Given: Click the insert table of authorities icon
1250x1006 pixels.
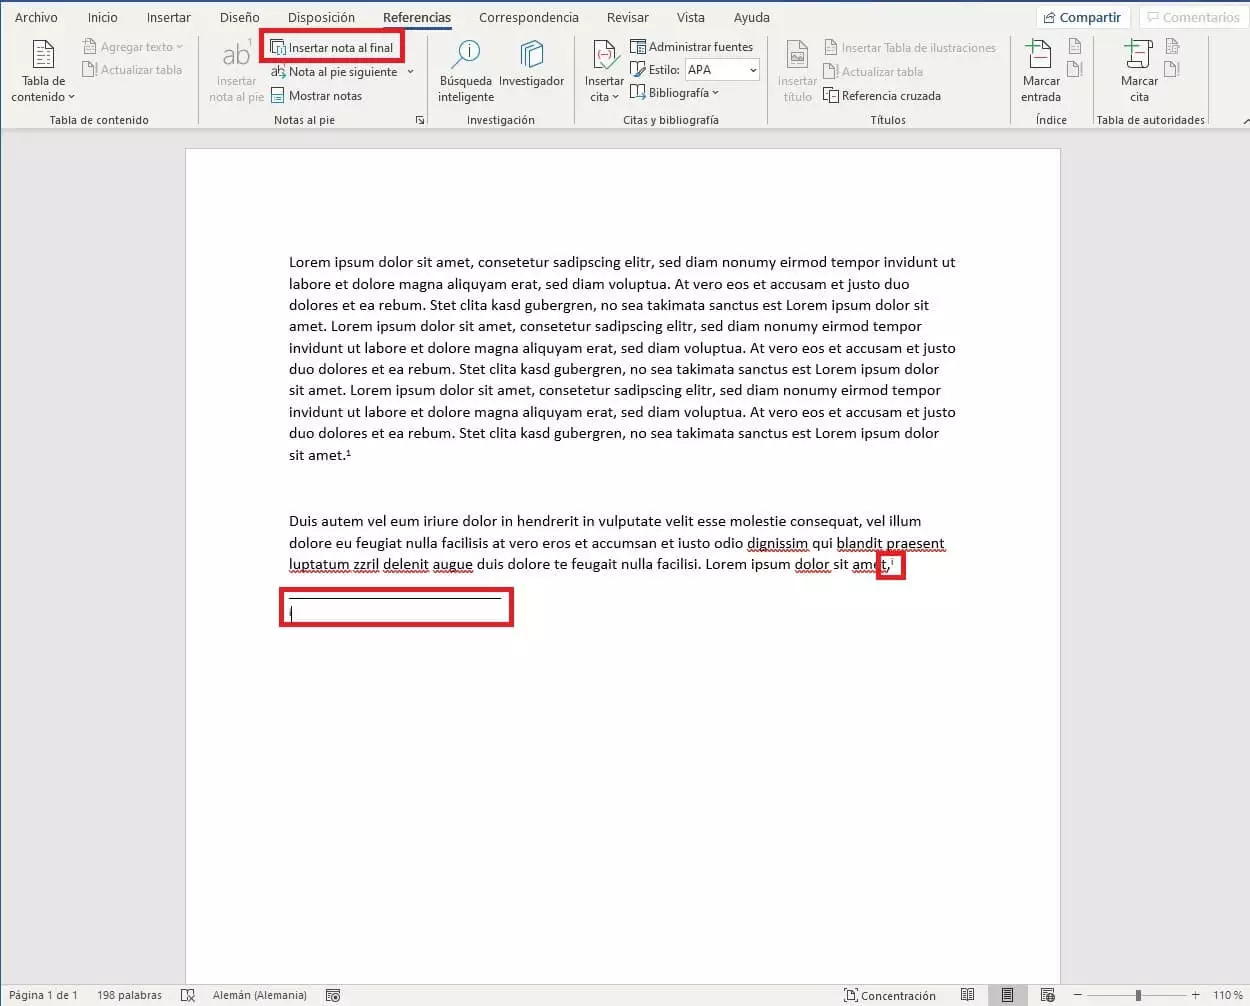Looking at the screenshot, I should point(1173,46).
